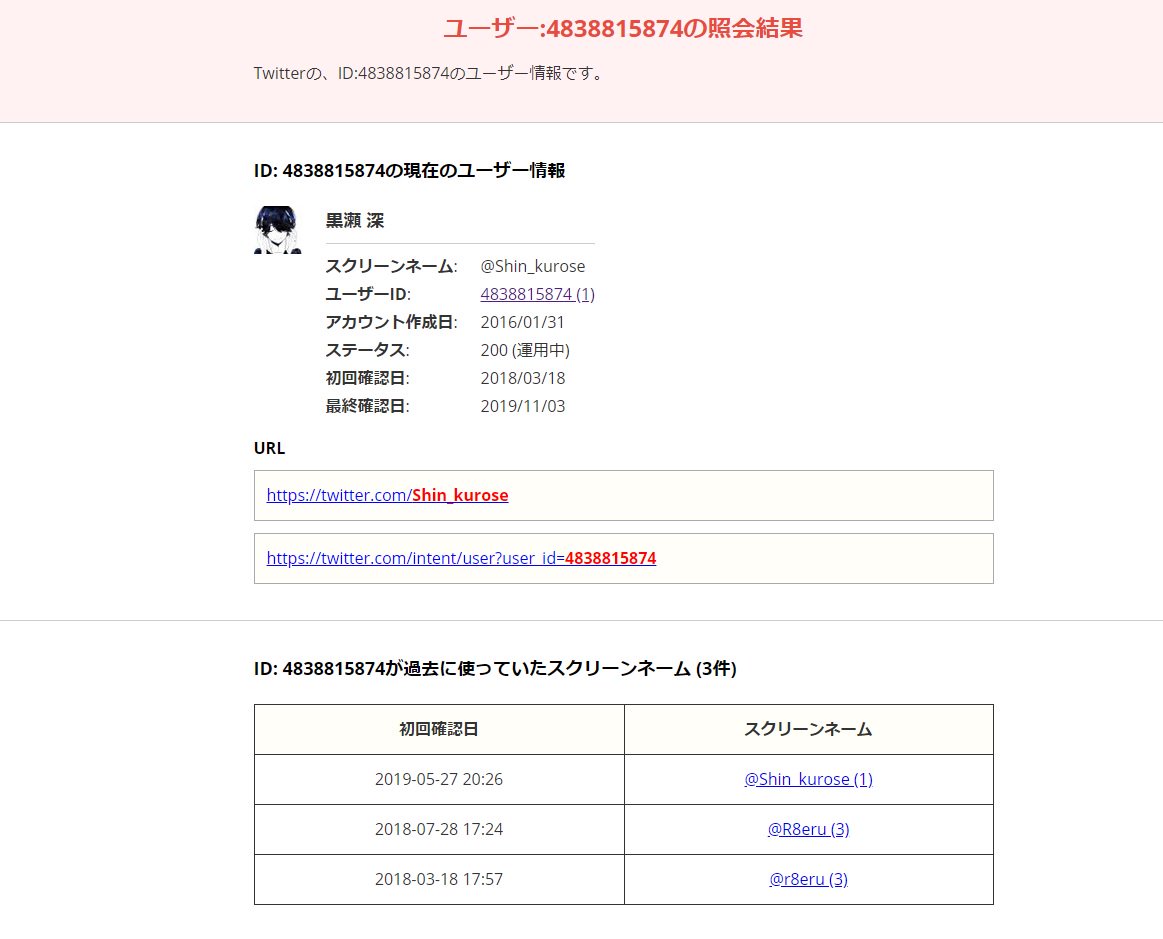Click the アカウント作成日 field label

pyautogui.click(x=391, y=322)
